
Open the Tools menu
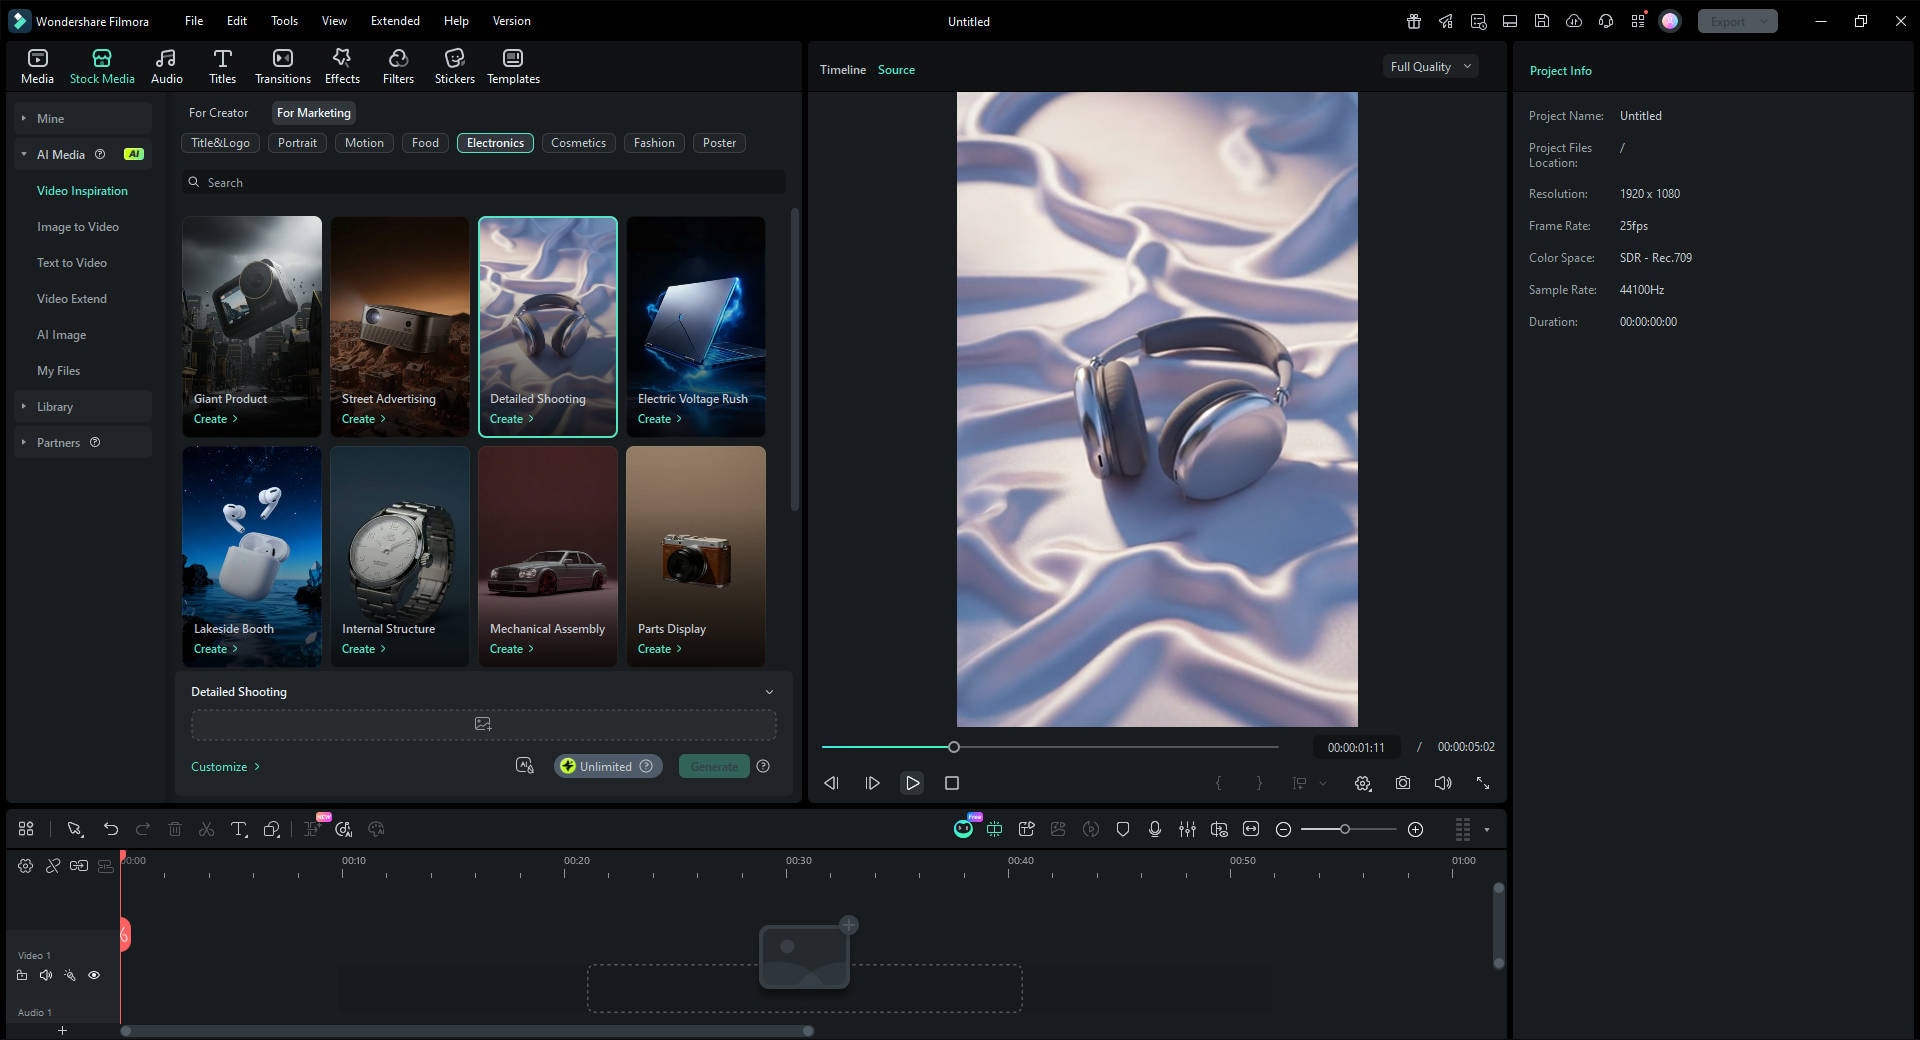point(283,20)
